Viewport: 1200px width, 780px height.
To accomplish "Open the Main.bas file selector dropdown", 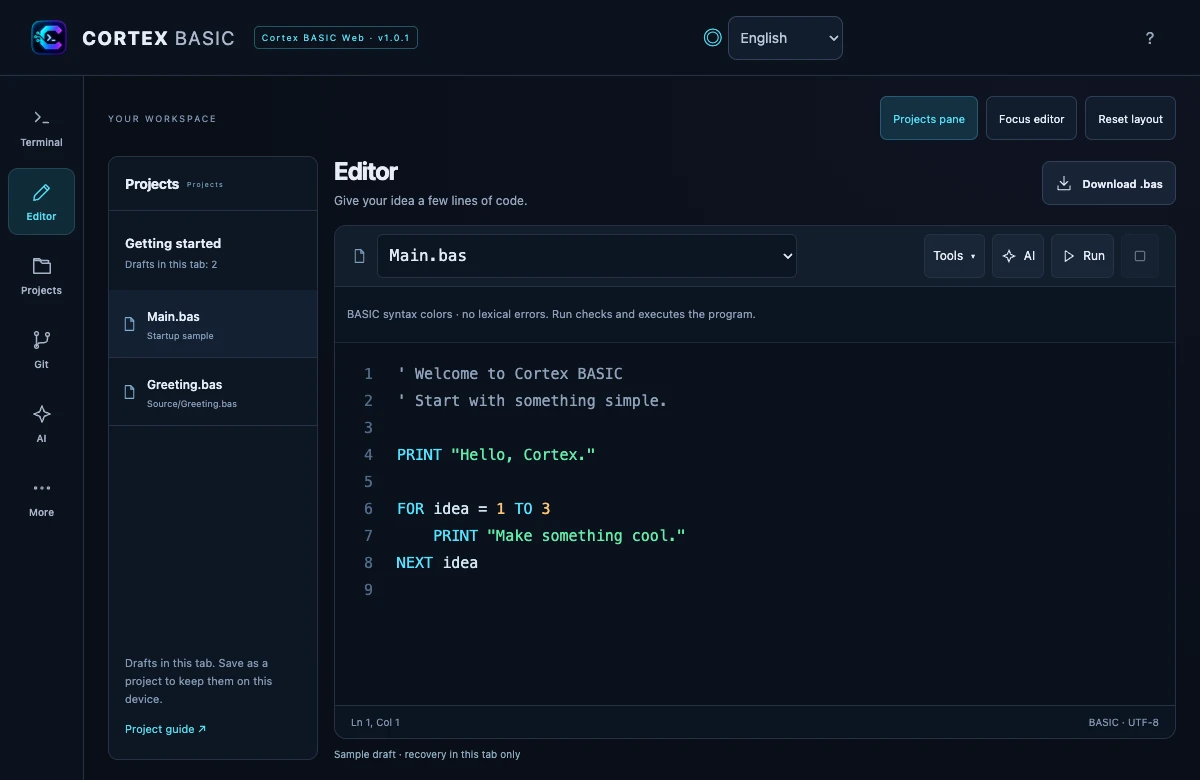I will [x=586, y=256].
